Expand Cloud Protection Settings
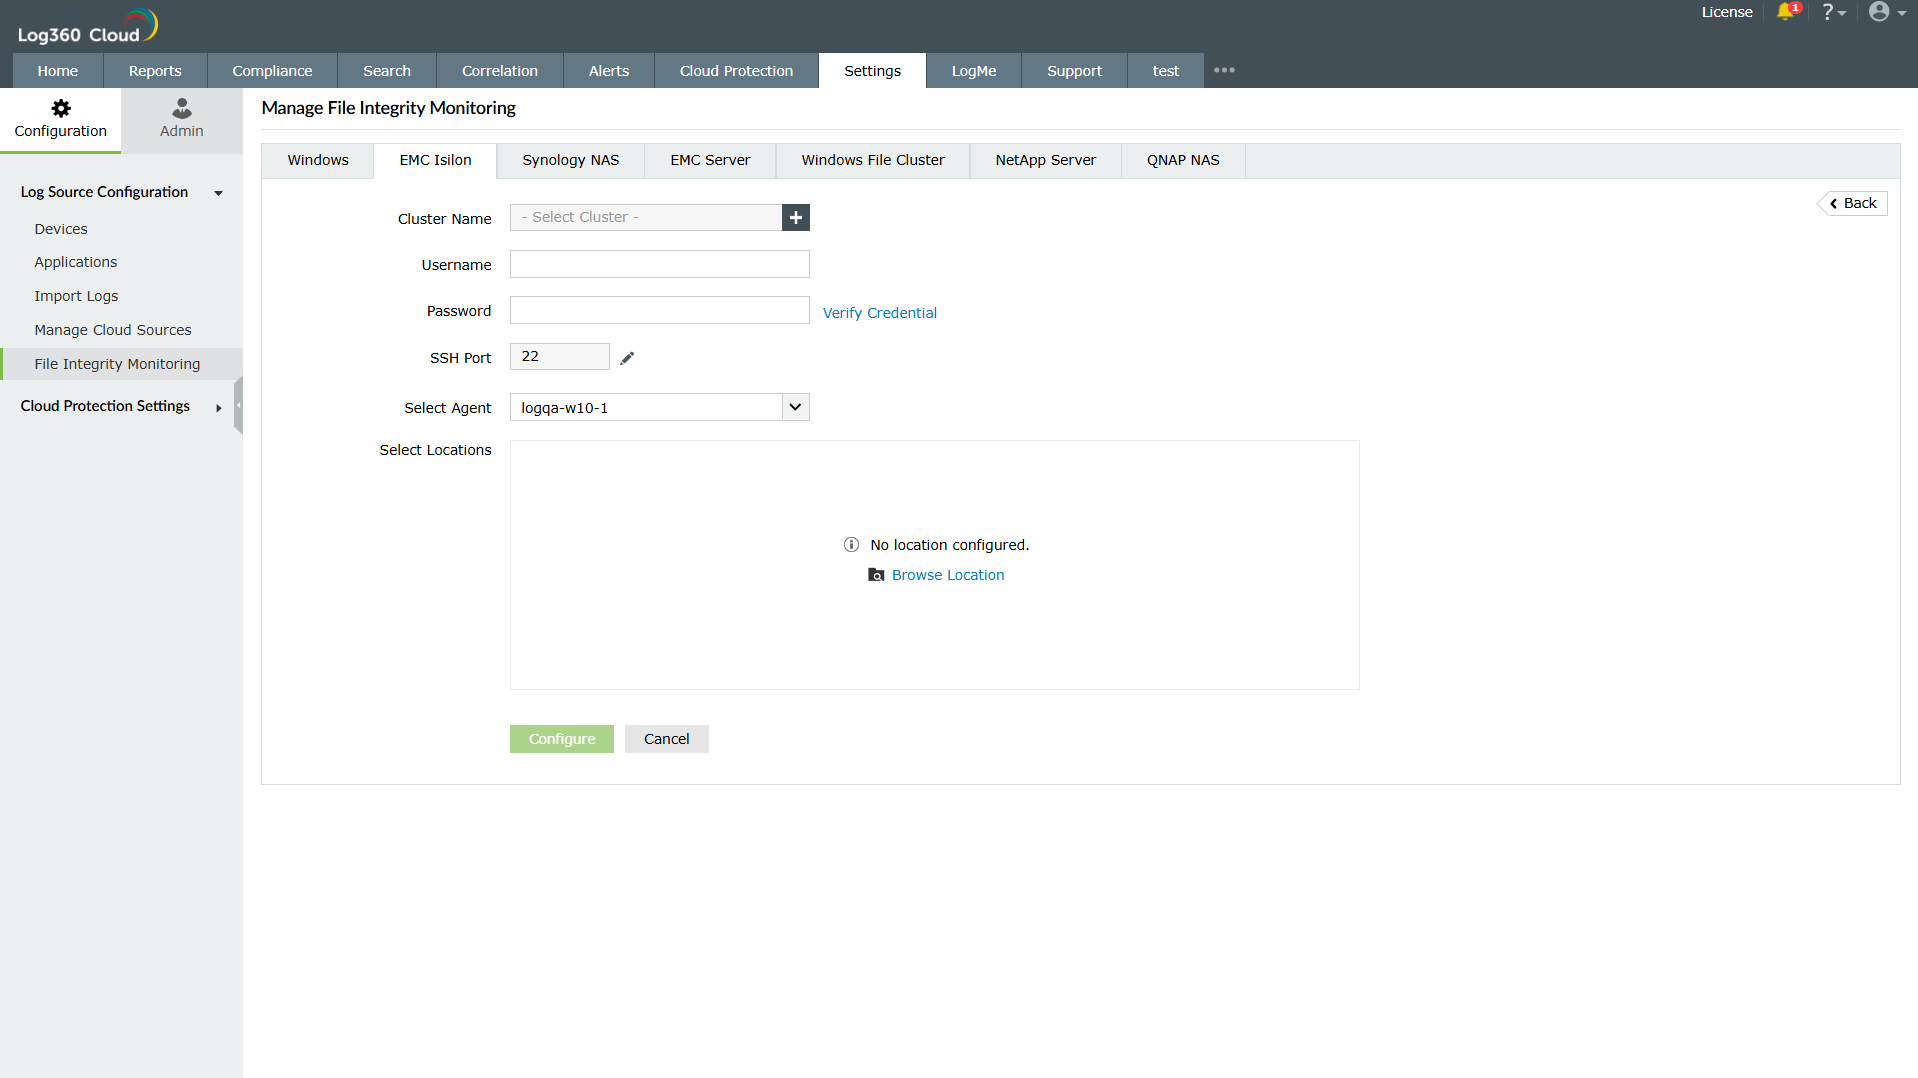The image size is (1918, 1078). pos(218,407)
